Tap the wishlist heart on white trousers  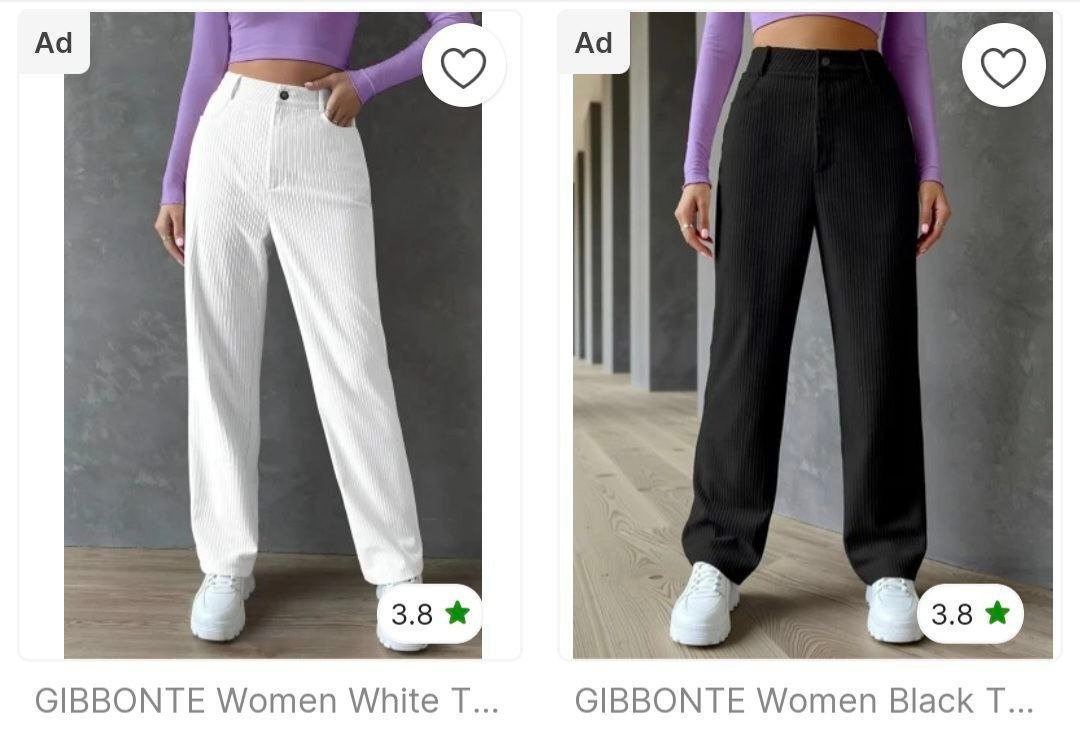click(464, 67)
